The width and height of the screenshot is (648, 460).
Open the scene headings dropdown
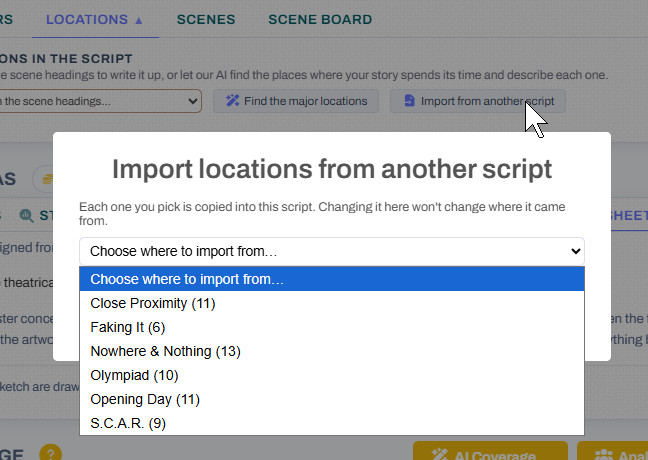point(100,101)
